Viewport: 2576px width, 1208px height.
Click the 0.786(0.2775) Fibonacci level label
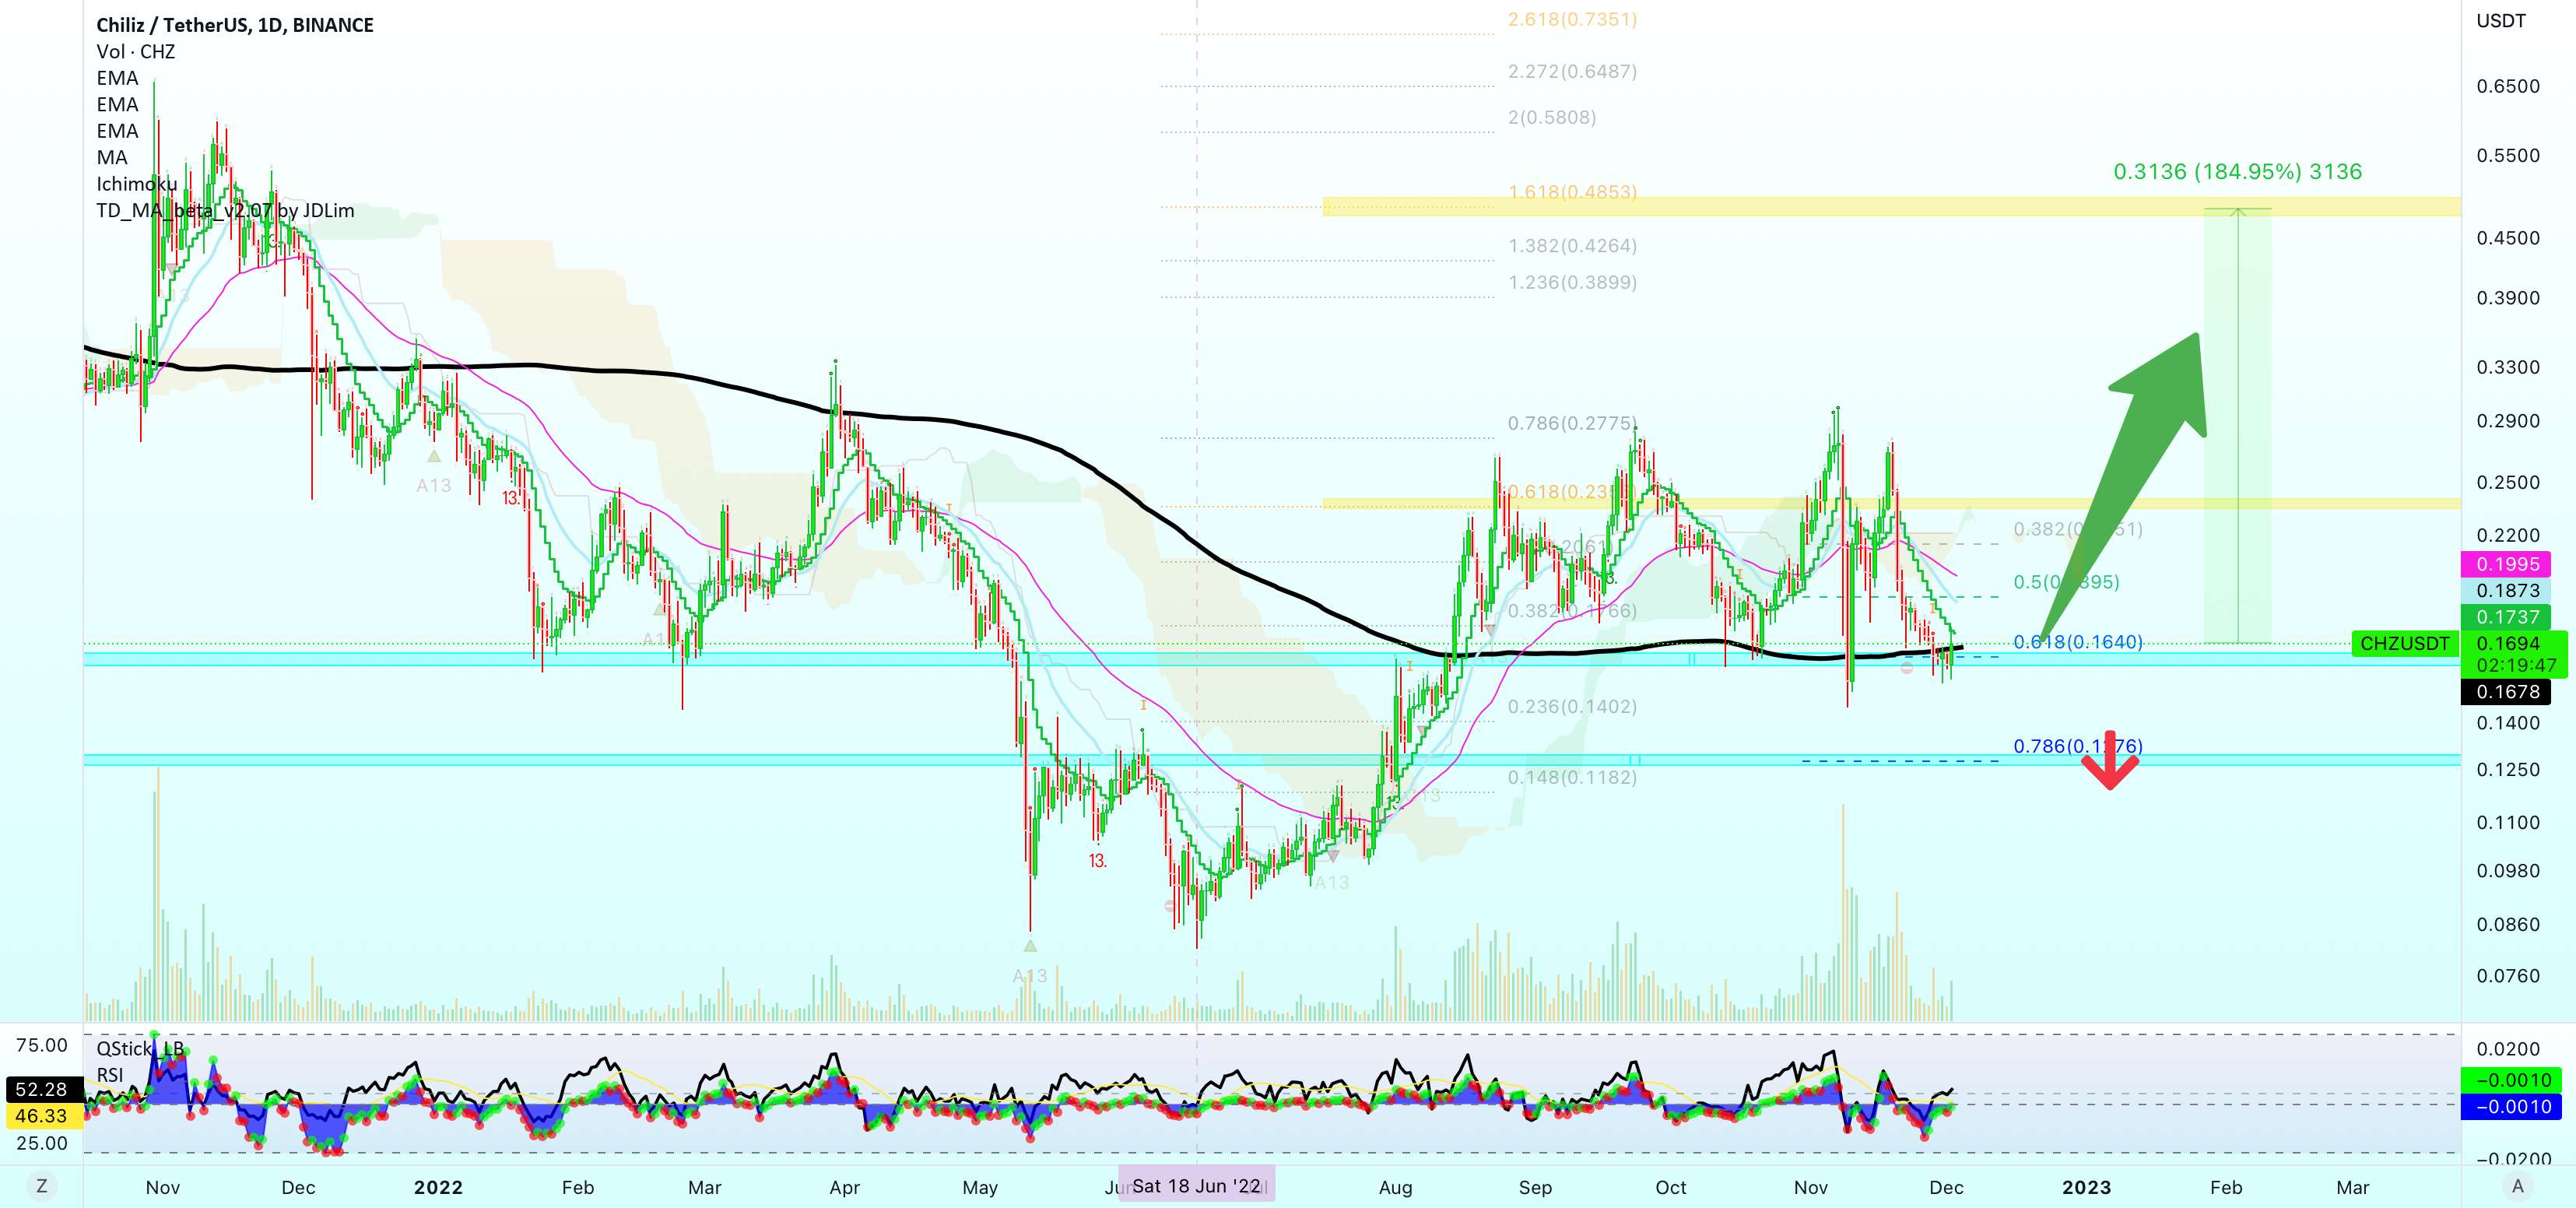(1572, 423)
